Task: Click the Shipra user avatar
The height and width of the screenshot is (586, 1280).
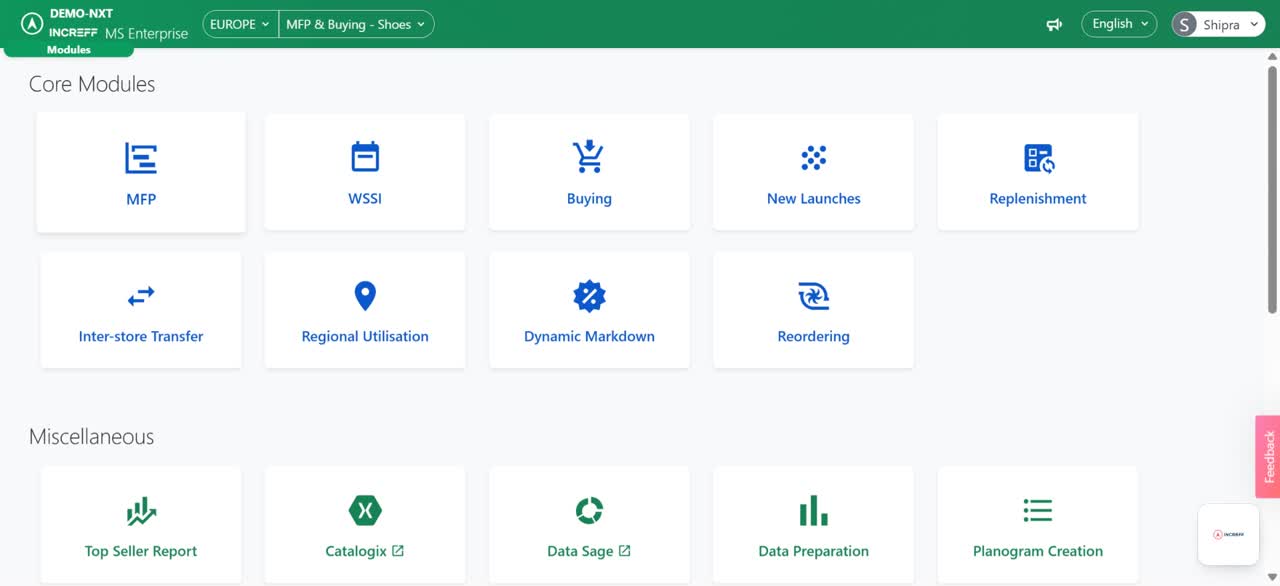Action: (1185, 25)
